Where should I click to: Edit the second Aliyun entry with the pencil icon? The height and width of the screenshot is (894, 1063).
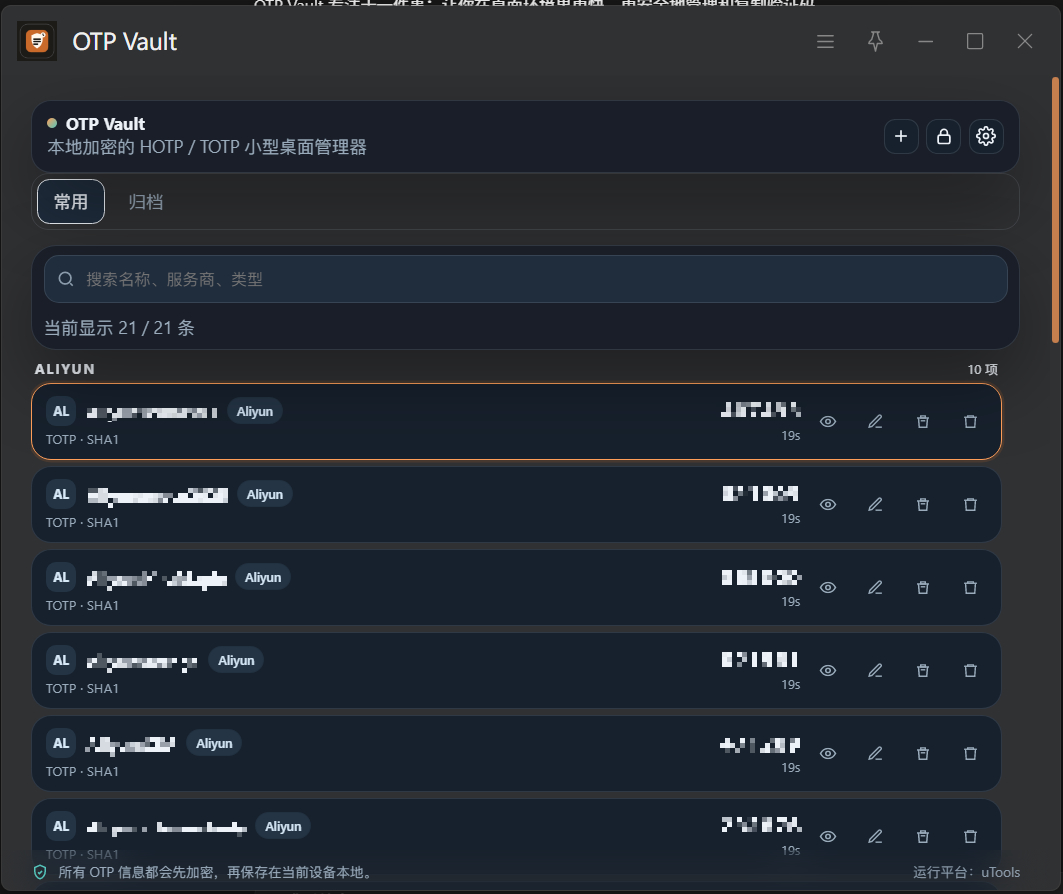tap(875, 504)
